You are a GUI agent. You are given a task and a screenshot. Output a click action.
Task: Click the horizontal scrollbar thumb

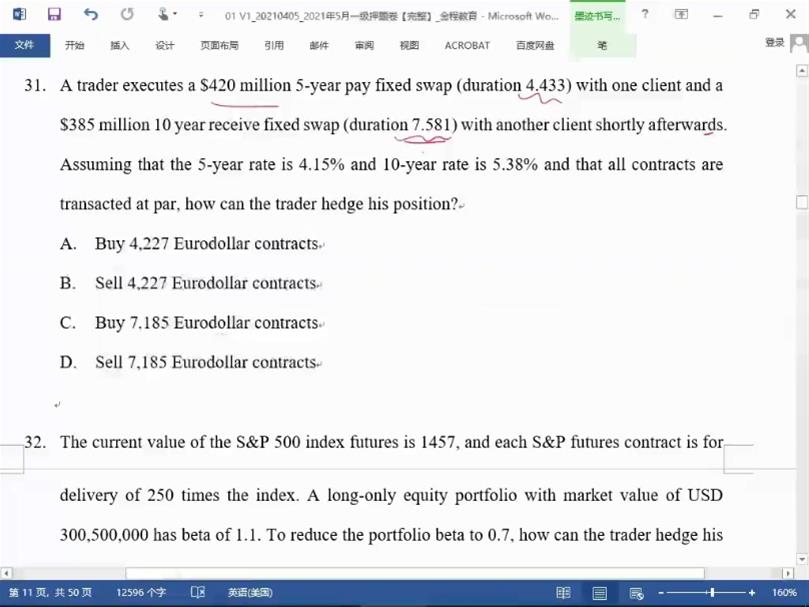pyautogui.click(x=415, y=573)
